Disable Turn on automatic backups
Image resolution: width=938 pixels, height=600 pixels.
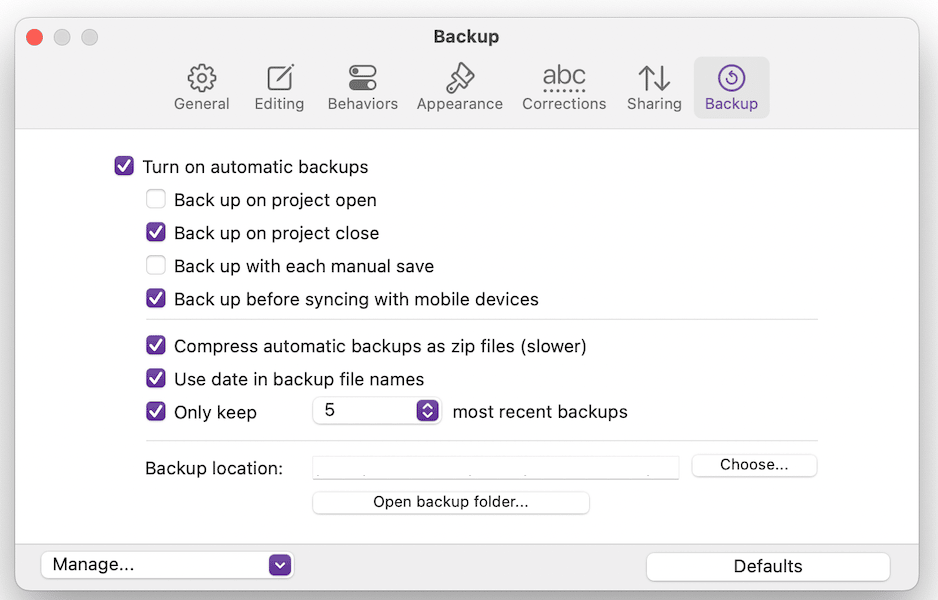click(124, 166)
